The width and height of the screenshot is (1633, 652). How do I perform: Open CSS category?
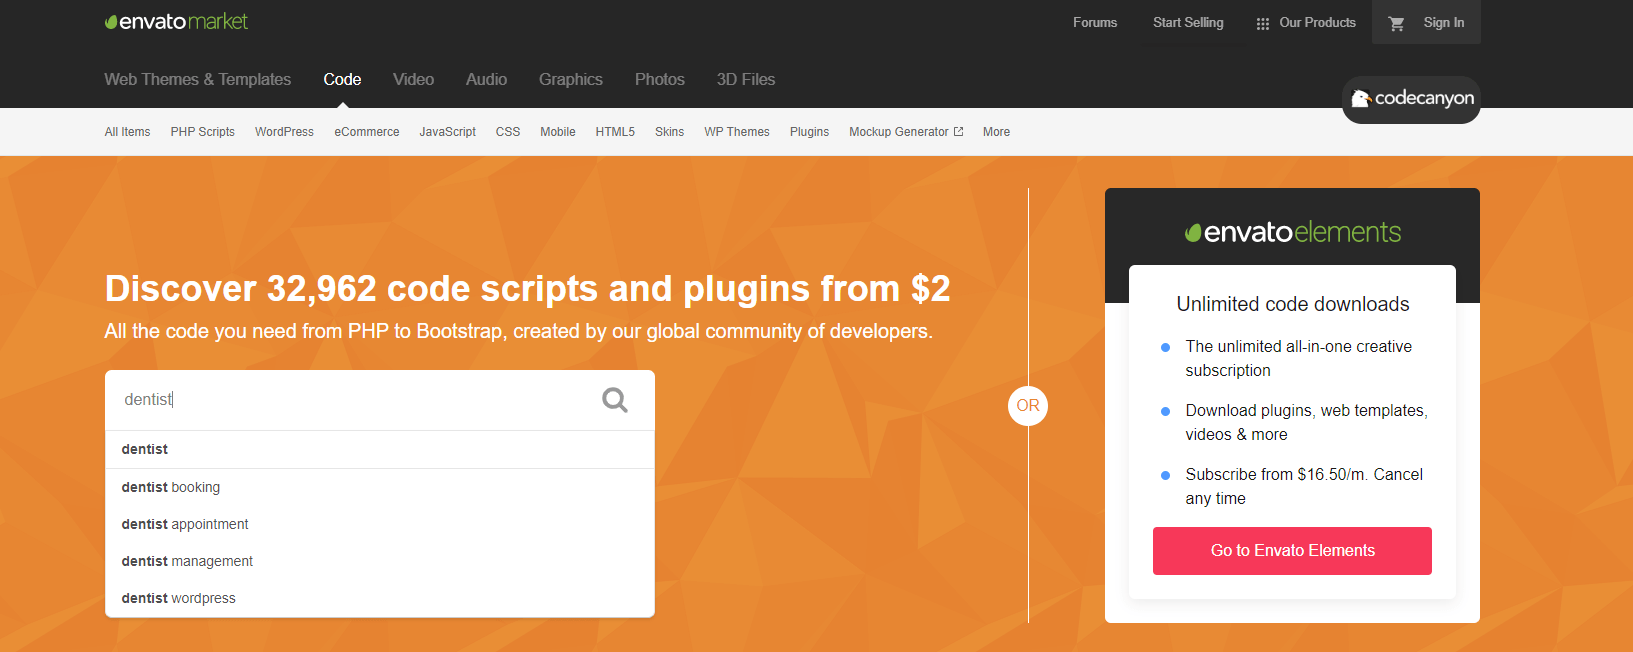click(x=508, y=132)
